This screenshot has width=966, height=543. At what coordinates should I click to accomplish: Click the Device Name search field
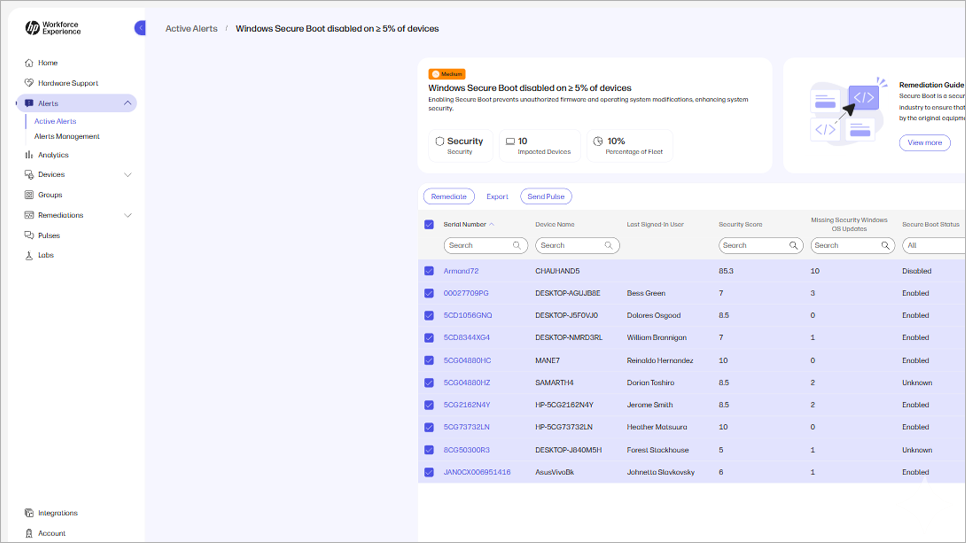tap(578, 245)
